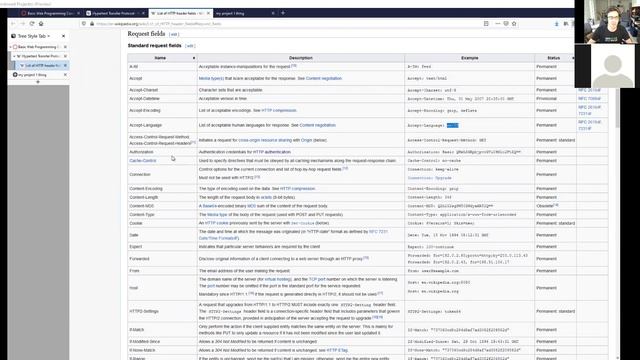The height and width of the screenshot is (360, 640).
Task: Close the Hypertext Transfer Protocol tab
Action: pyautogui.click(x=143, y=13)
